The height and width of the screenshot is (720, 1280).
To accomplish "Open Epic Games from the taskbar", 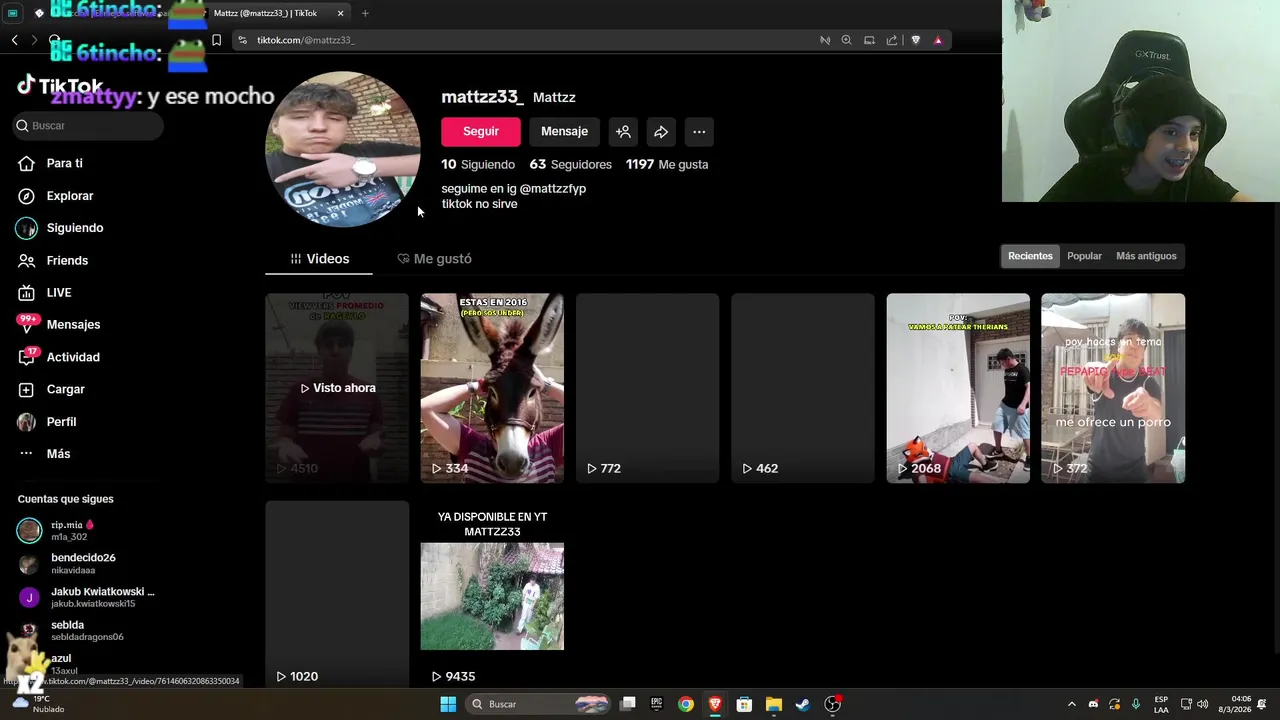I will 656,704.
